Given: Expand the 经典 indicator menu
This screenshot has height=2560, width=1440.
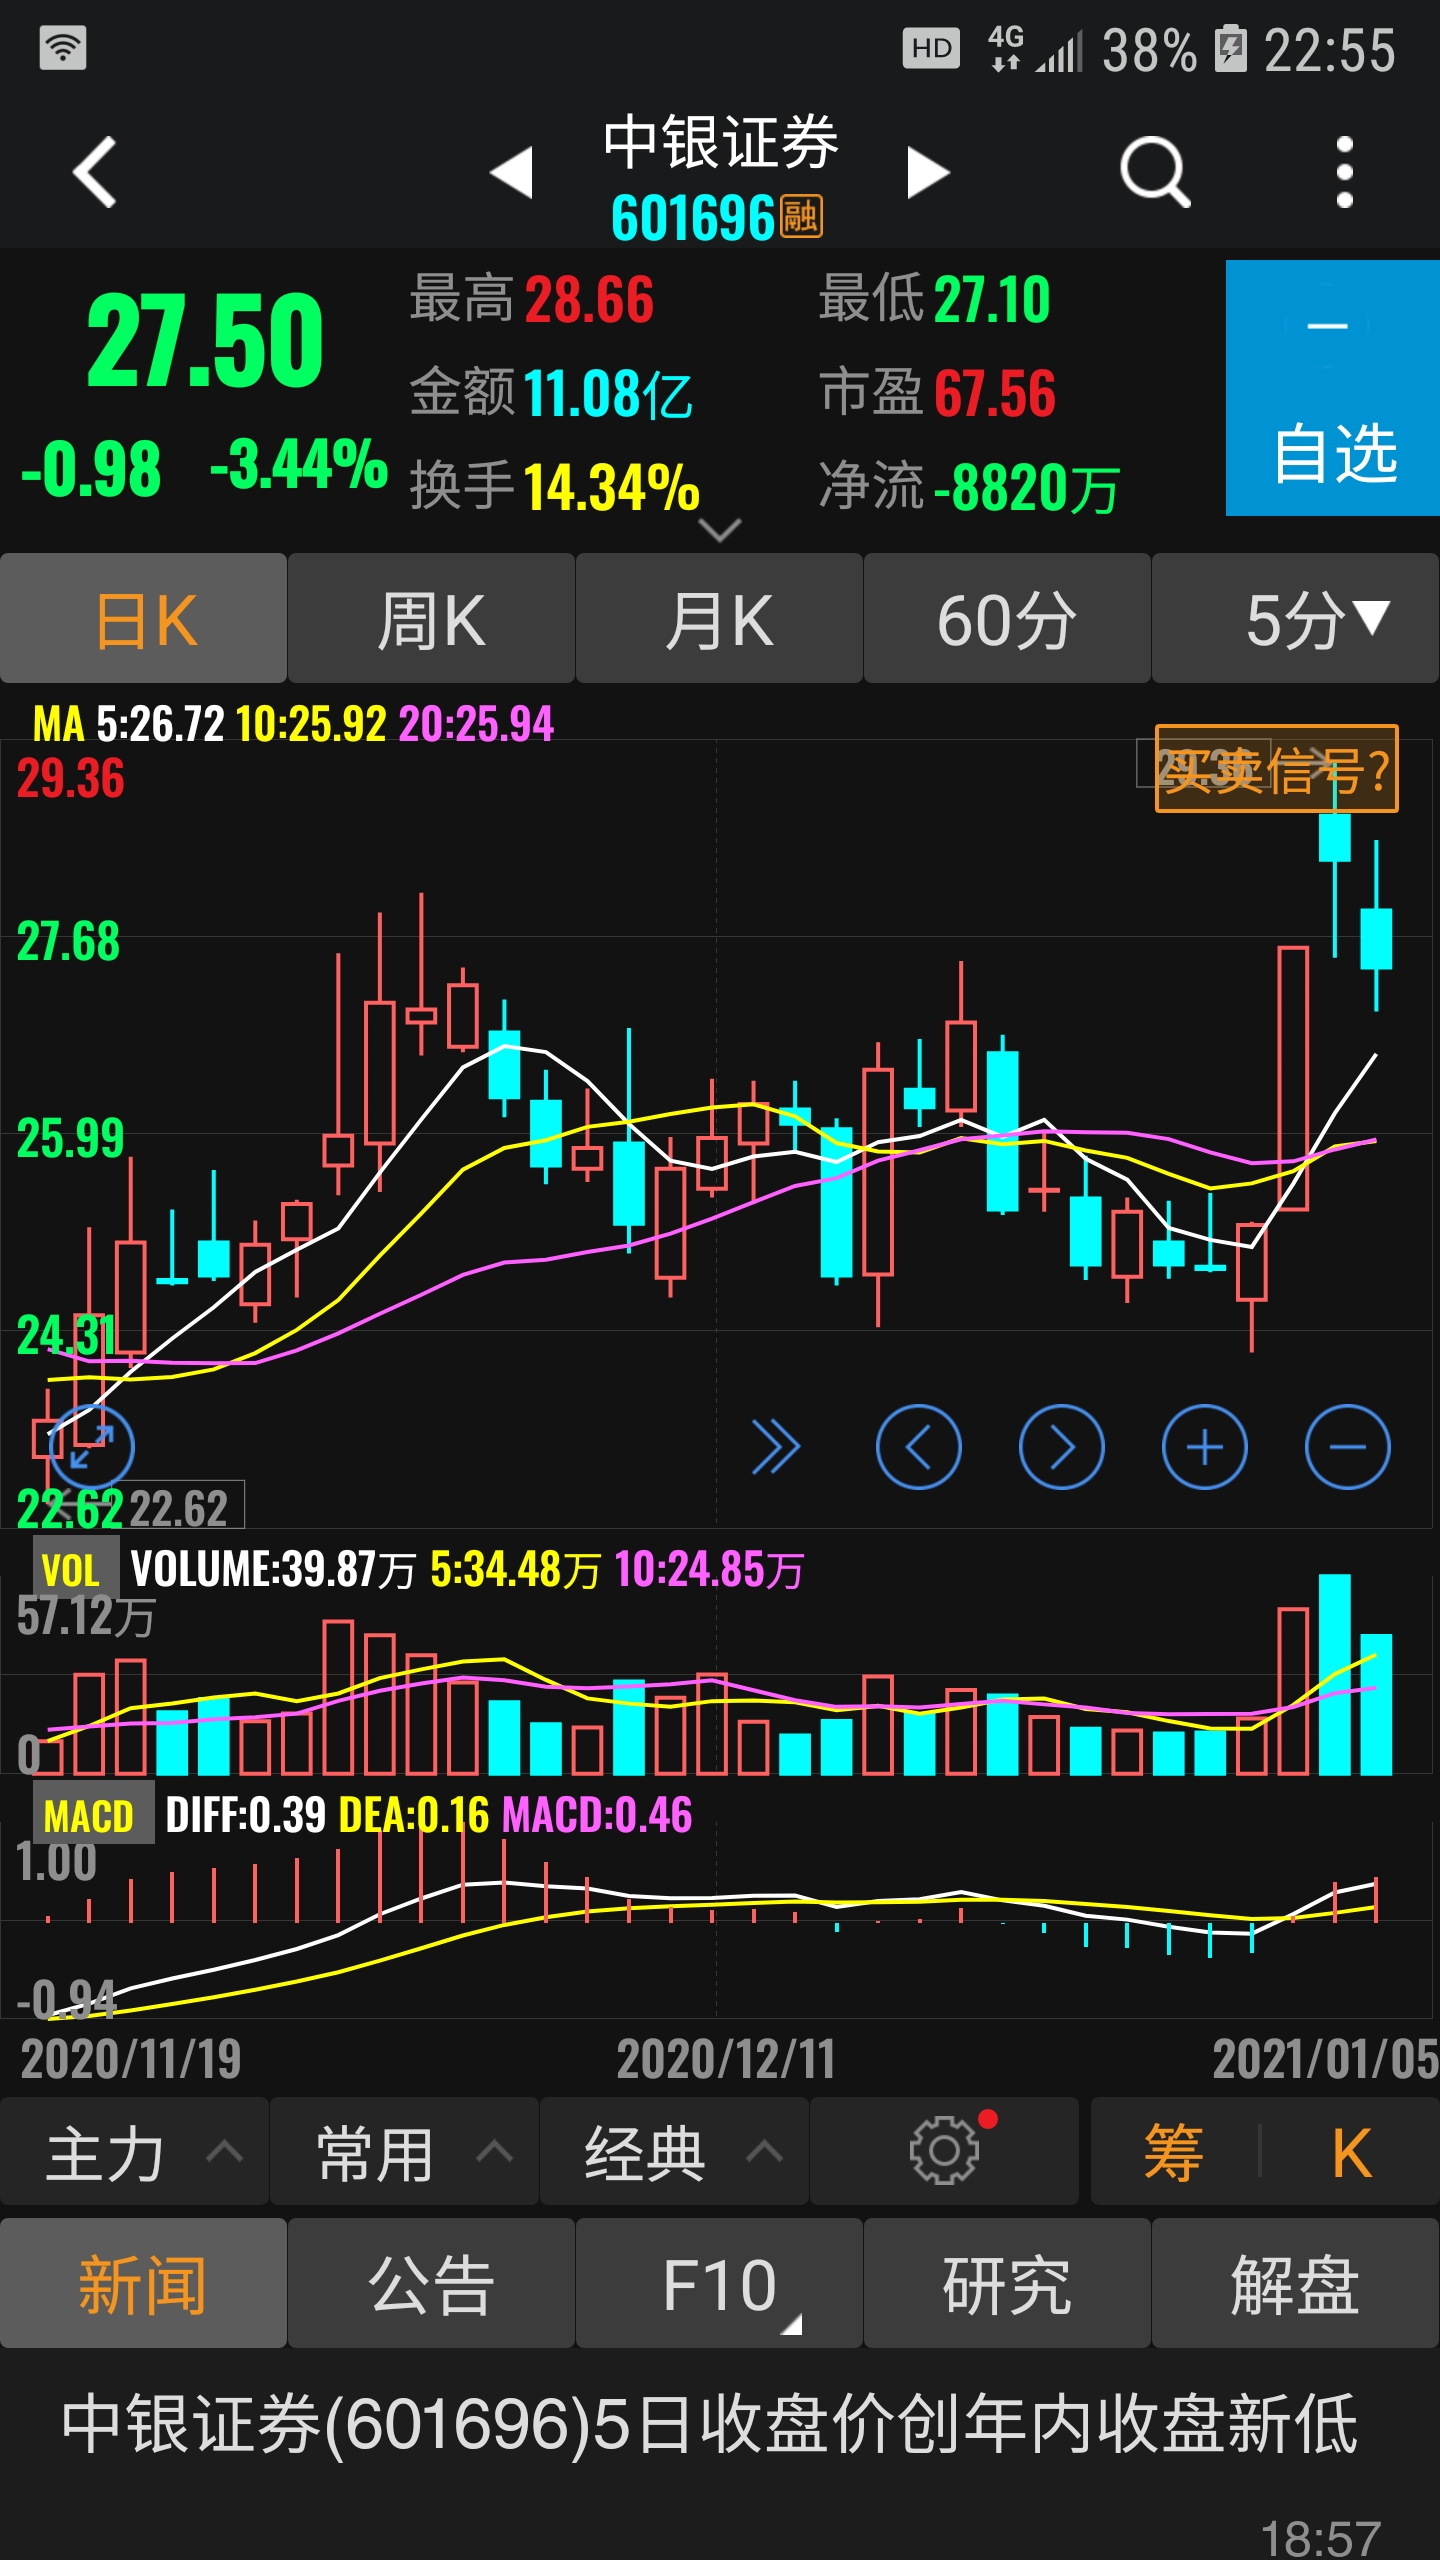Looking at the screenshot, I should 674,2152.
